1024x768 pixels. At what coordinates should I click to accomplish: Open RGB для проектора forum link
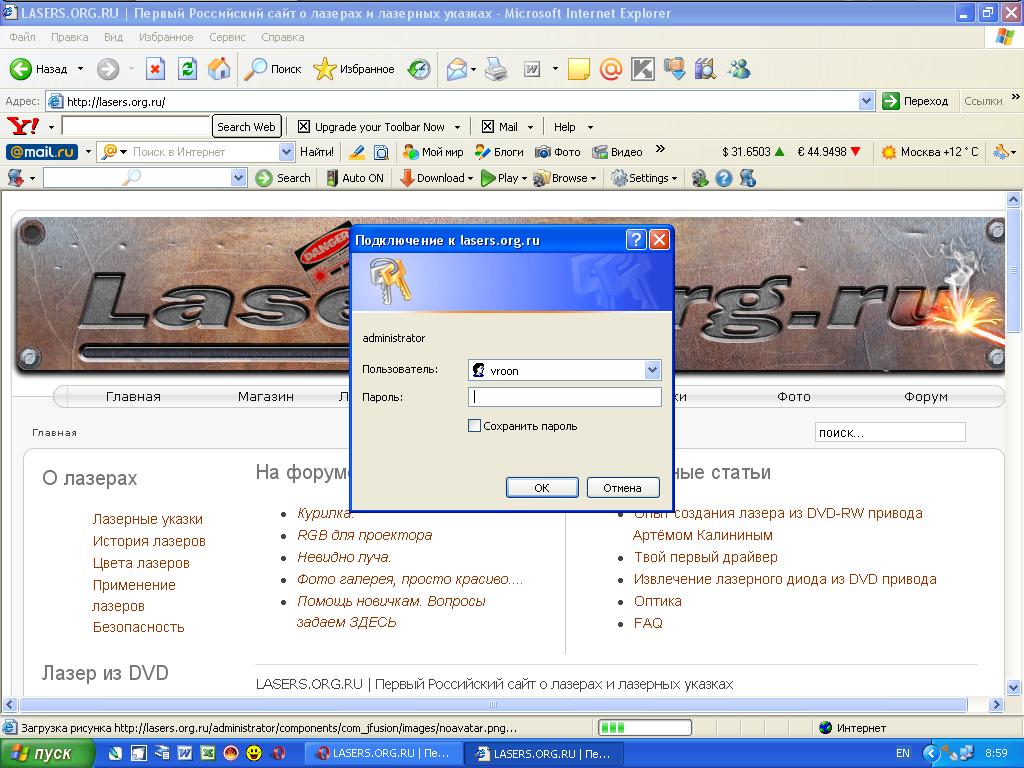pos(364,536)
